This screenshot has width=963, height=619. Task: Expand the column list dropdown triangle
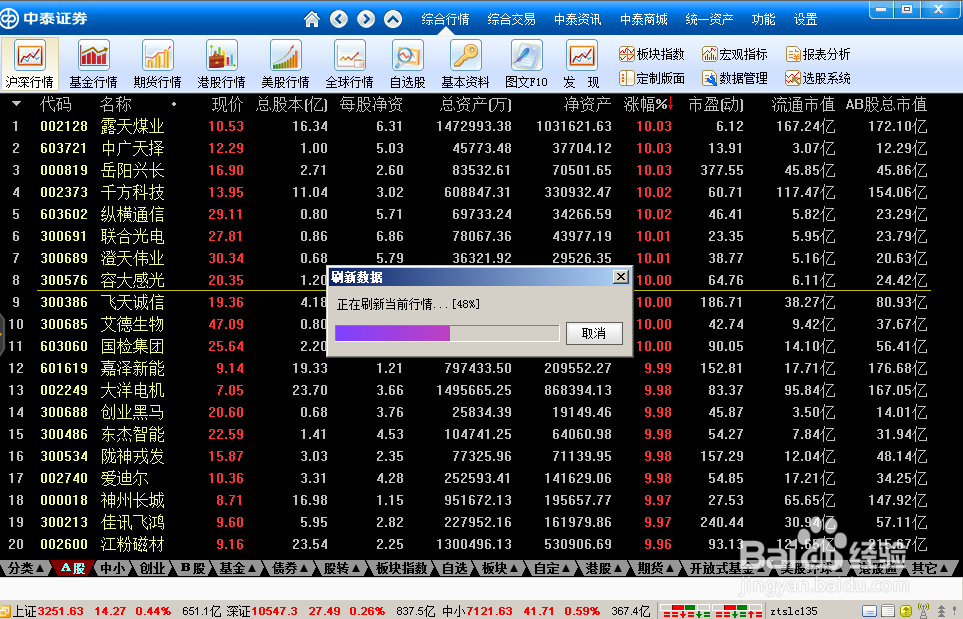coord(17,104)
